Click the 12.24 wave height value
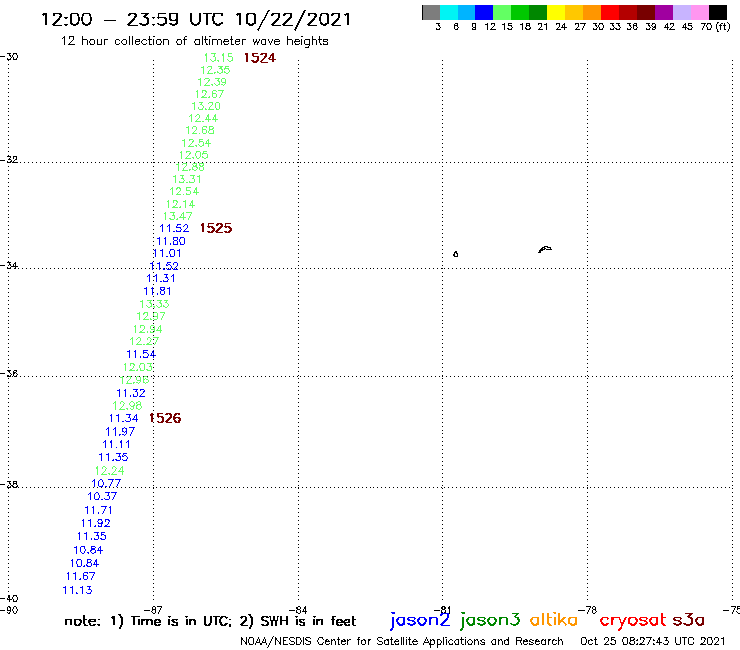The width and height of the screenshot is (740, 650). [109, 471]
